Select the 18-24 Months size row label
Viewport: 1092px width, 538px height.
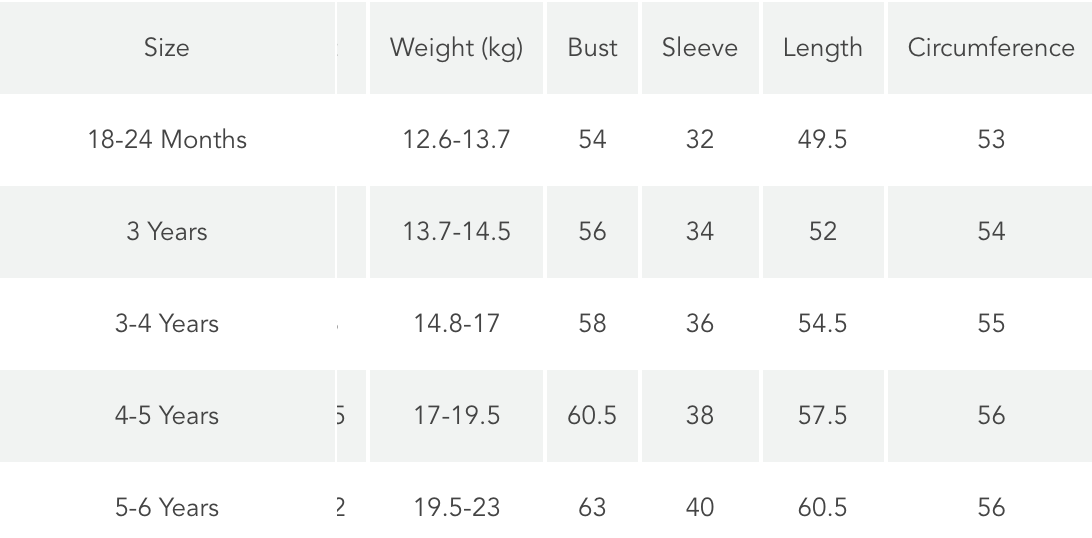[166, 139]
